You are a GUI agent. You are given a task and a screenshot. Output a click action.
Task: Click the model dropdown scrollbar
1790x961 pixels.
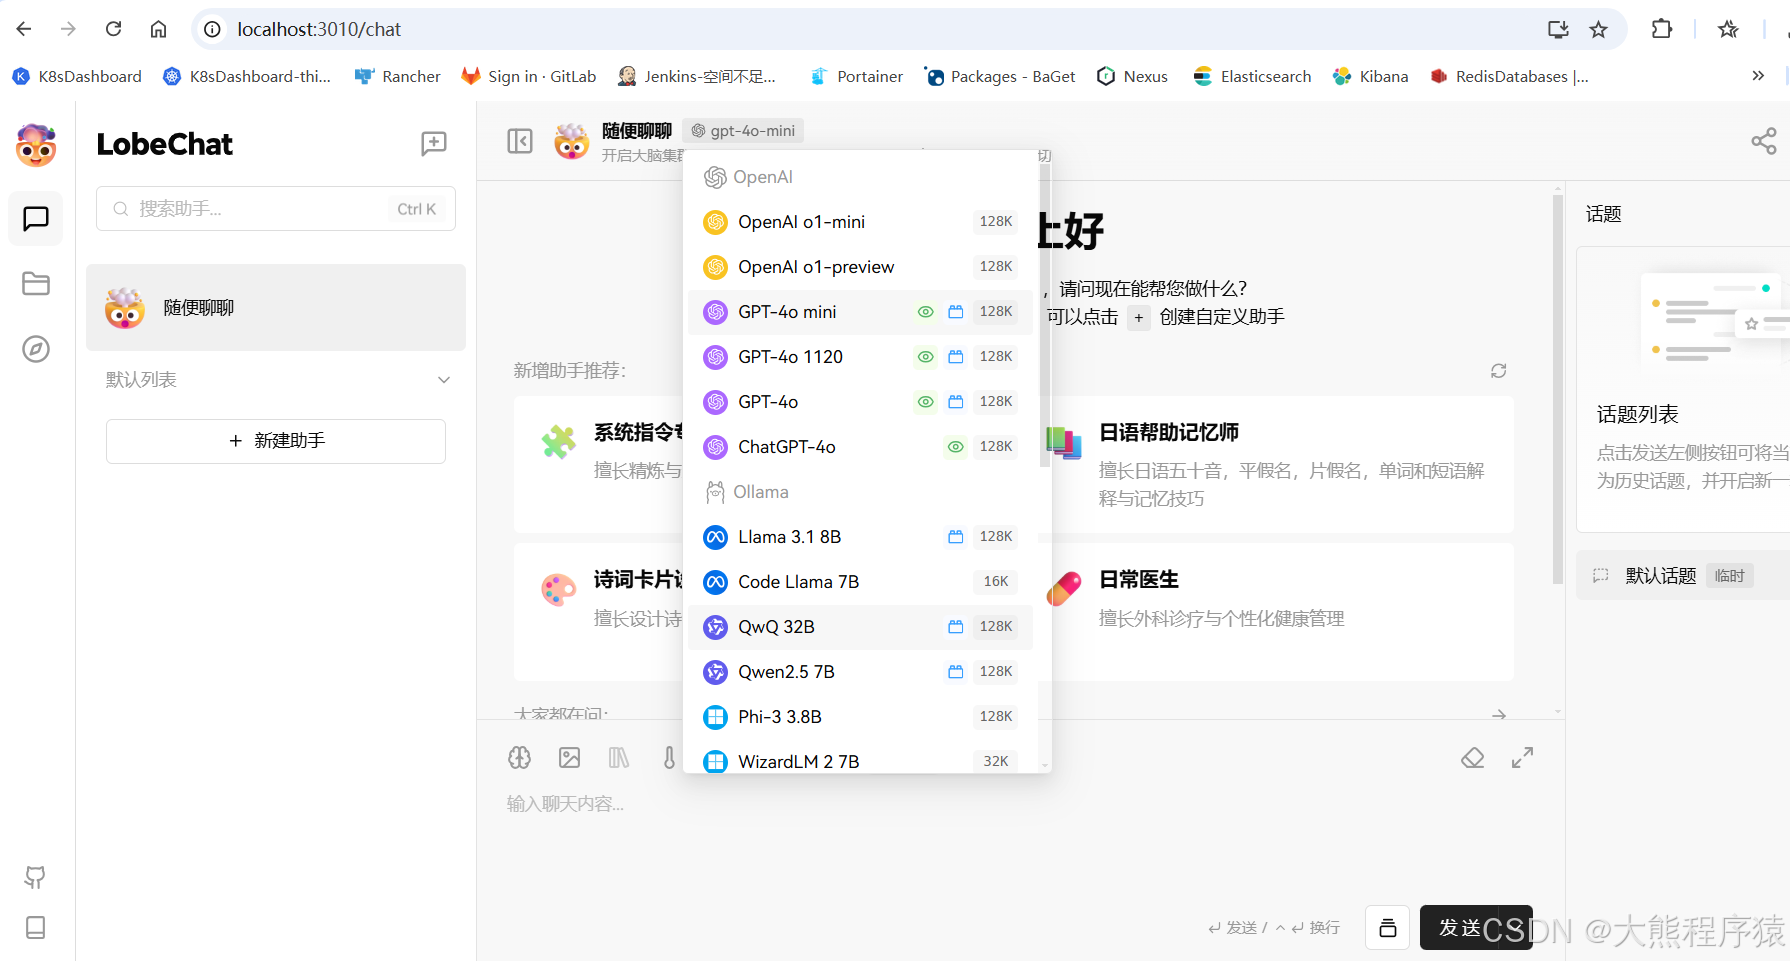click(1045, 315)
